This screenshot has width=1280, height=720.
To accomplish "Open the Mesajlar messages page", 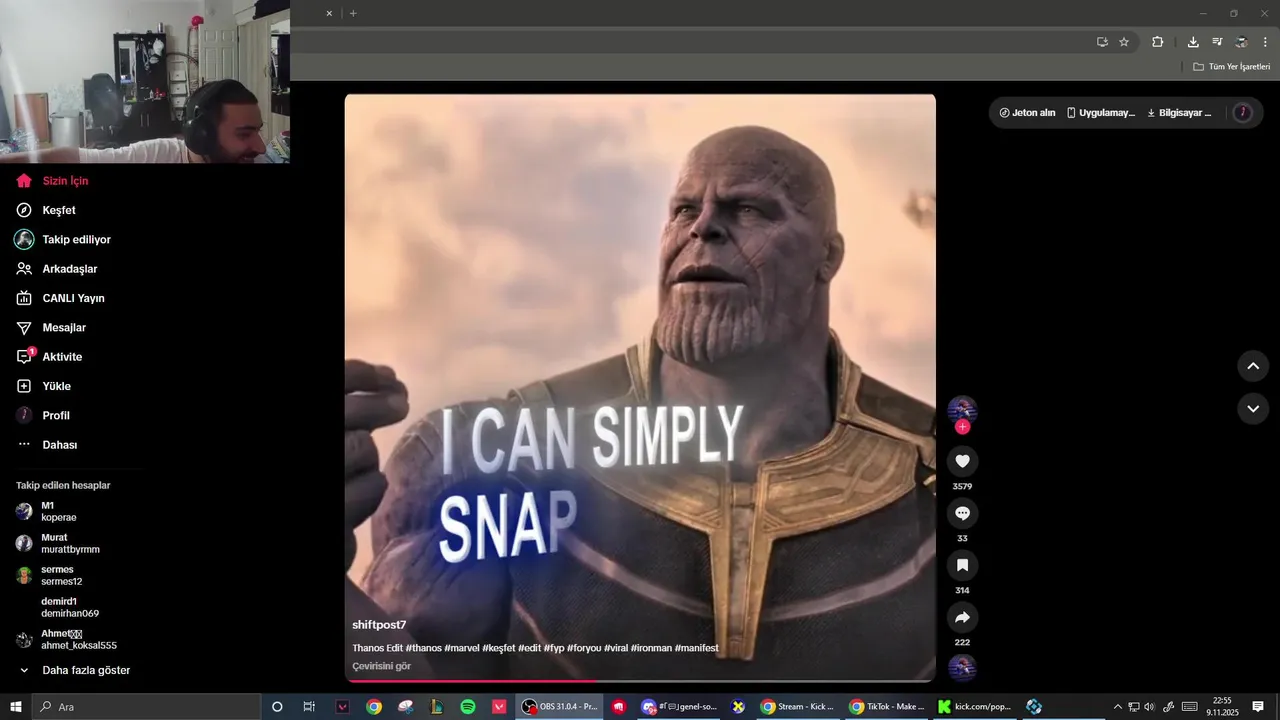I will [x=50, y=327].
